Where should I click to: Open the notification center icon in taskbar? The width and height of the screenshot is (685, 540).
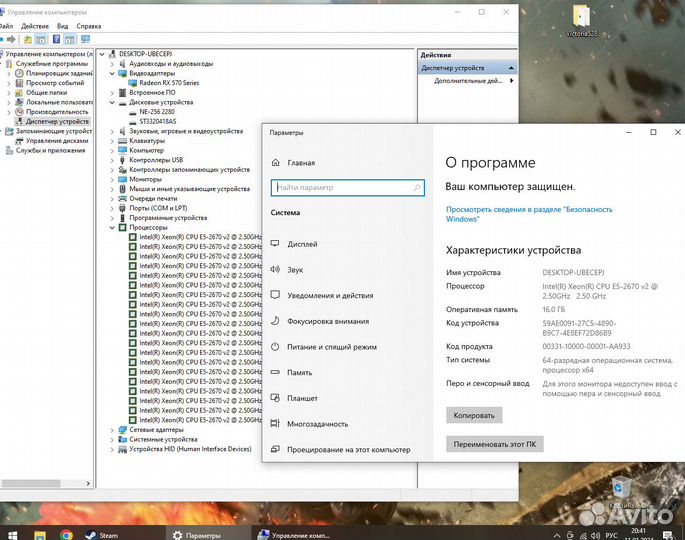(668, 535)
